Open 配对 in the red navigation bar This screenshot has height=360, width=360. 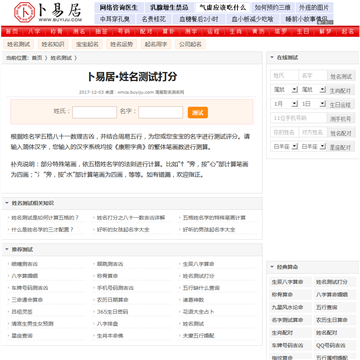click(x=146, y=32)
